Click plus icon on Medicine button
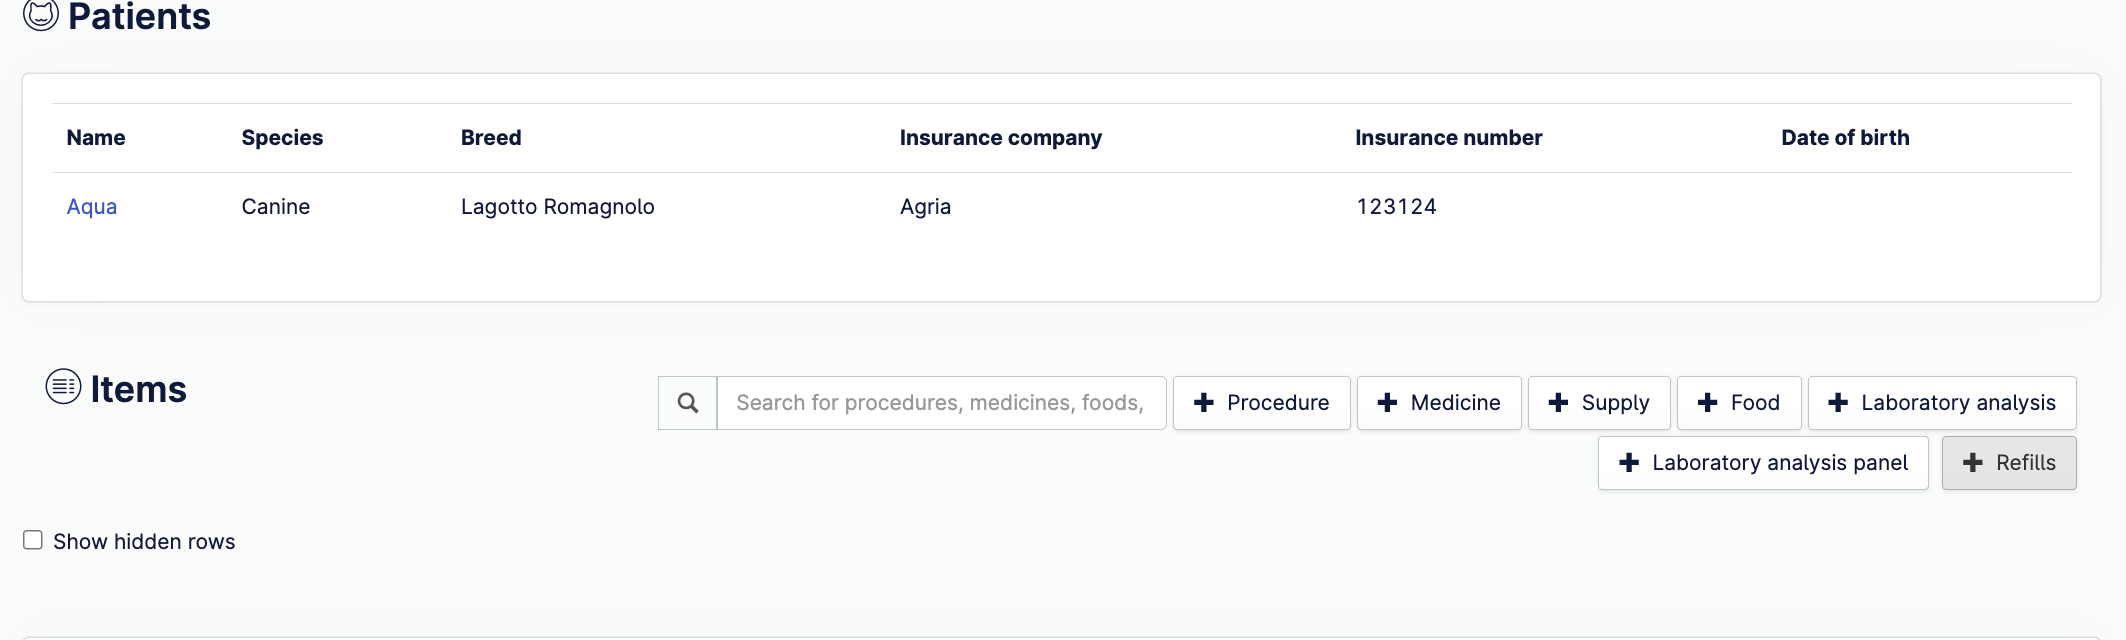2126x640 pixels. click(x=1387, y=403)
